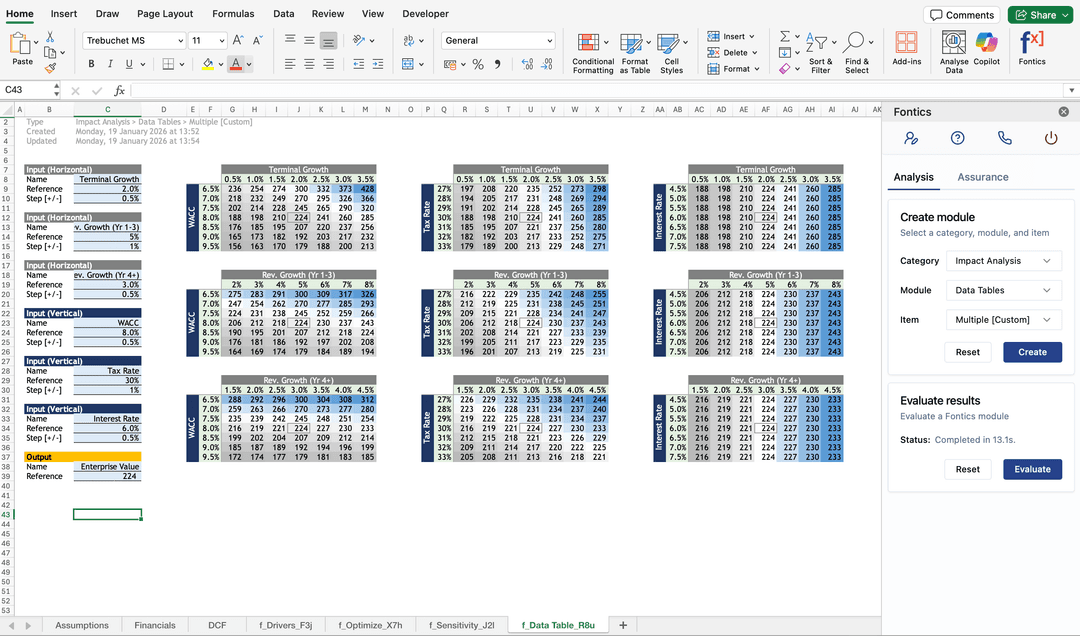Open the General number format dropdown
Image resolution: width=1080 pixels, height=636 pixels.
point(549,41)
